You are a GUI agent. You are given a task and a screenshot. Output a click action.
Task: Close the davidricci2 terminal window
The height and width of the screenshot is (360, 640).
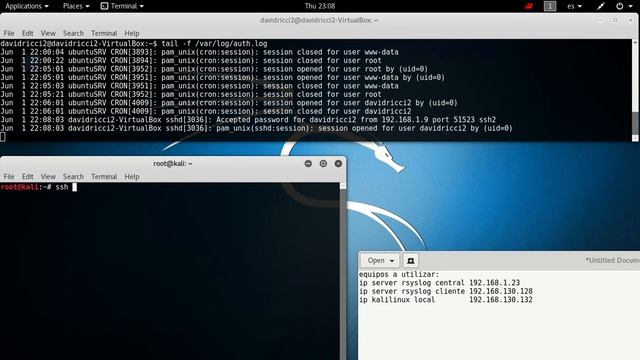pos(630,20)
